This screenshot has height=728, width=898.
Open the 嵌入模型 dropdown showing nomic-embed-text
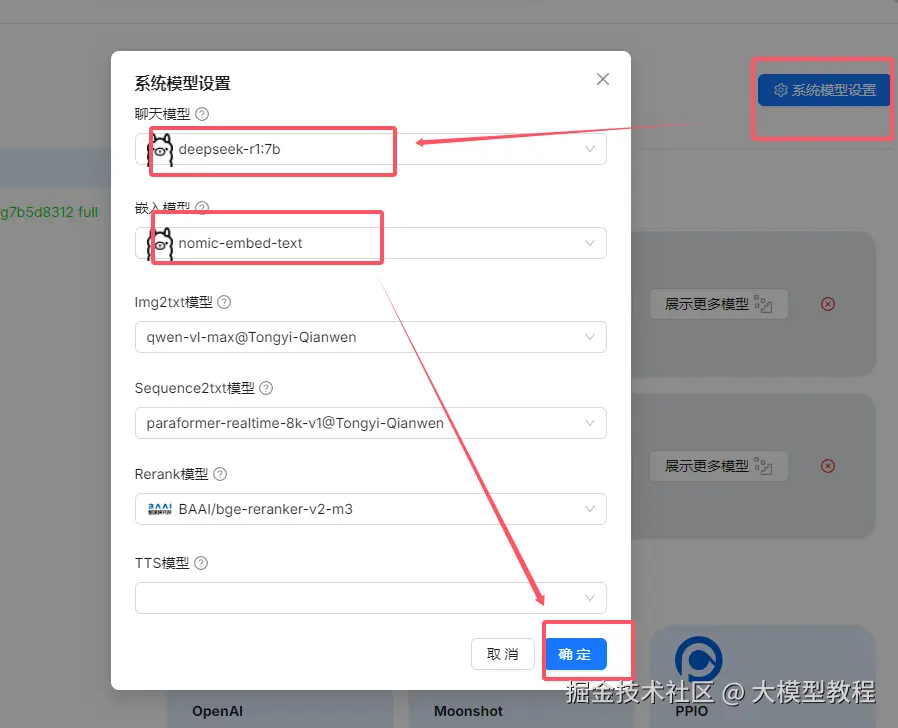click(371, 243)
